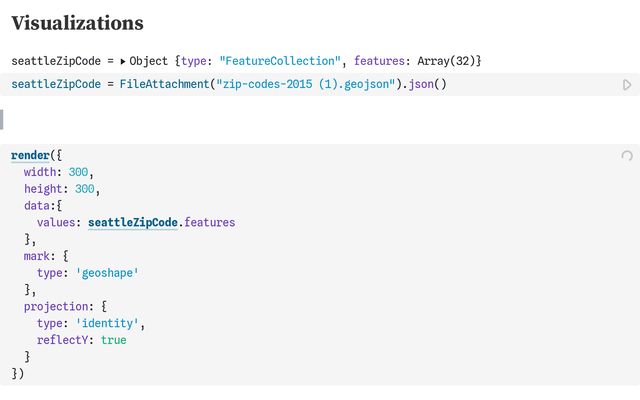The height and width of the screenshot is (400, 640).
Task: Expand the seattleZipCode Object output triangle
Action: [x=123, y=61]
